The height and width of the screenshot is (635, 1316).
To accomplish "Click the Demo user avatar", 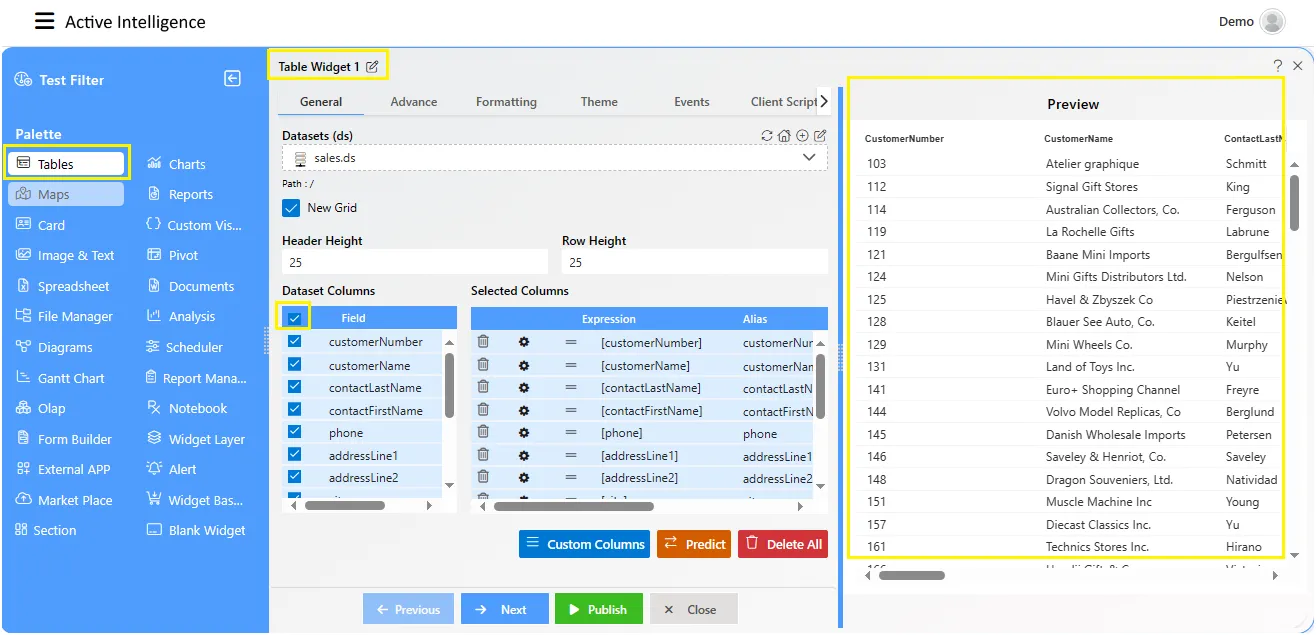I will pyautogui.click(x=1272, y=22).
